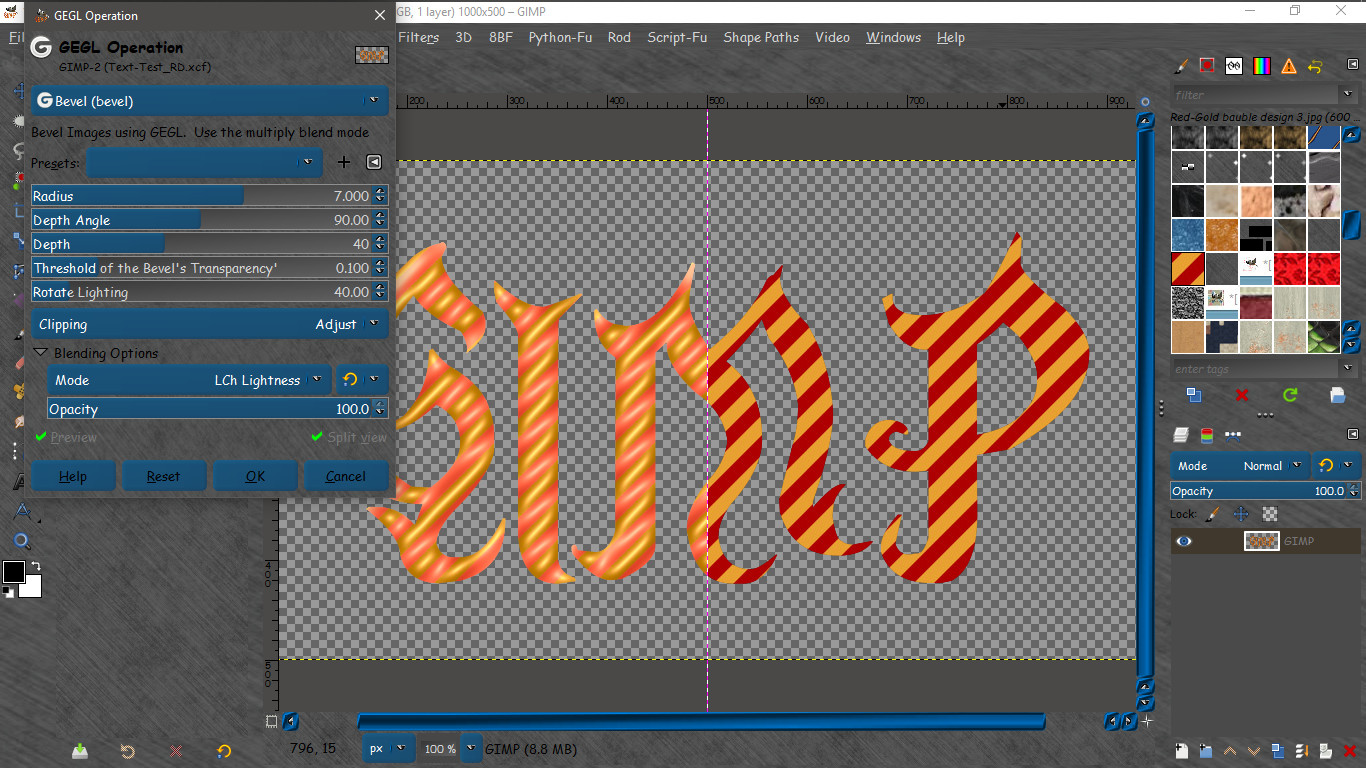The image size is (1366, 768).
Task: Open the Windows menu
Action: pyautogui.click(x=893, y=37)
